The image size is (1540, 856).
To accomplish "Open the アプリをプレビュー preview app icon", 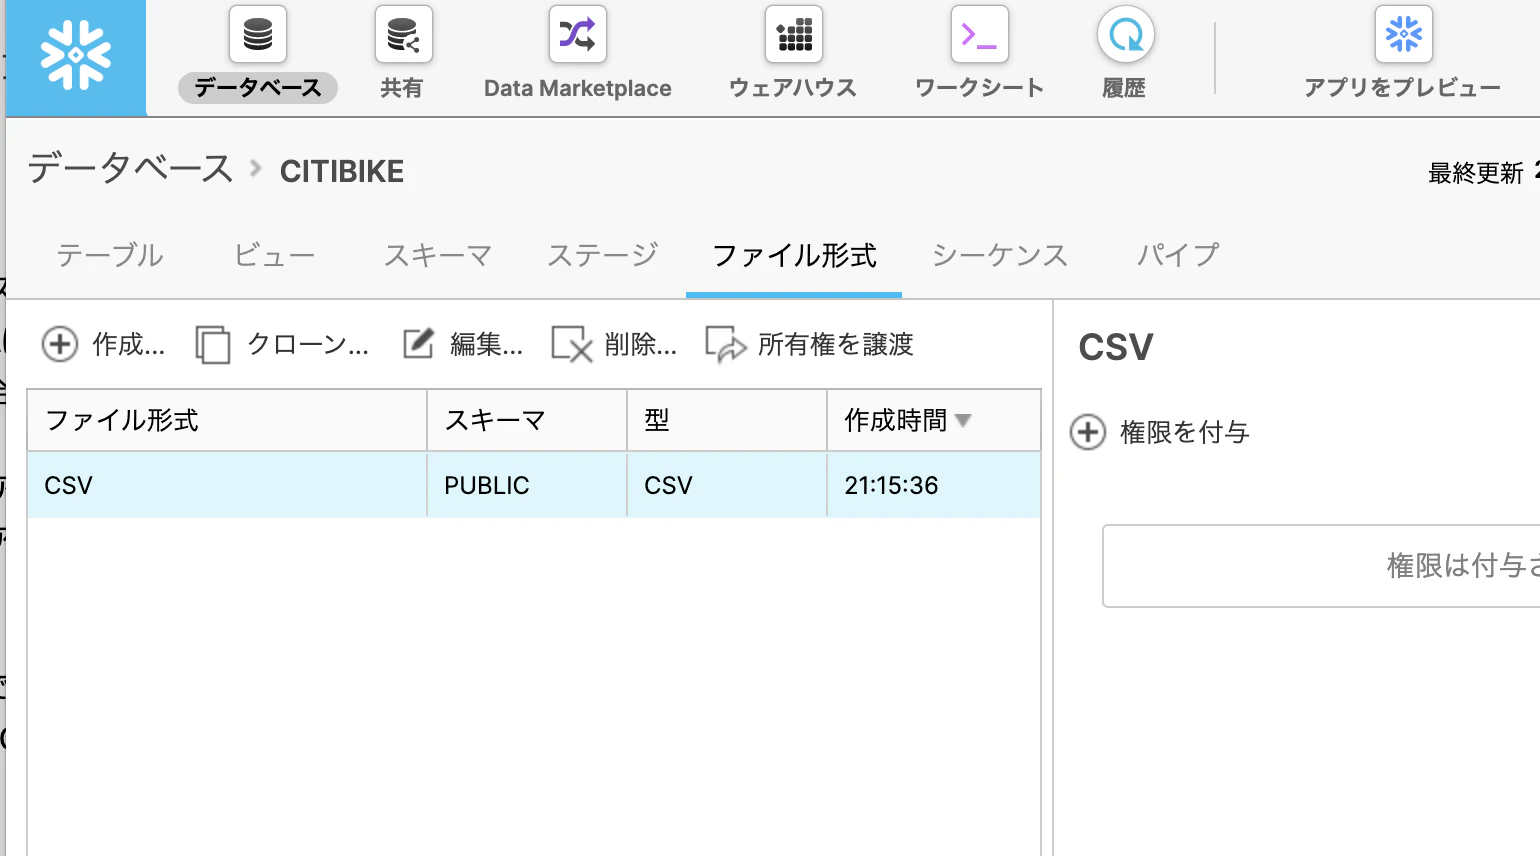I will pos(1403,34).
